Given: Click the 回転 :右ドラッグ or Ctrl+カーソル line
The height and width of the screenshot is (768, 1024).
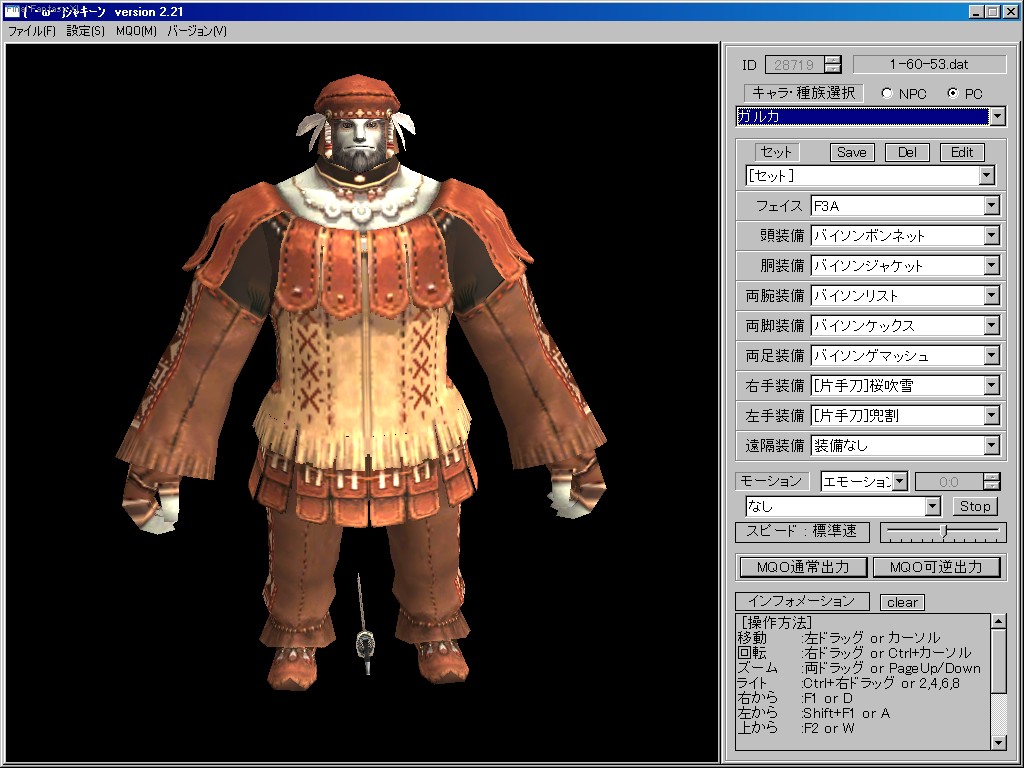Looking at the screenshot, I should pos(854,652).
